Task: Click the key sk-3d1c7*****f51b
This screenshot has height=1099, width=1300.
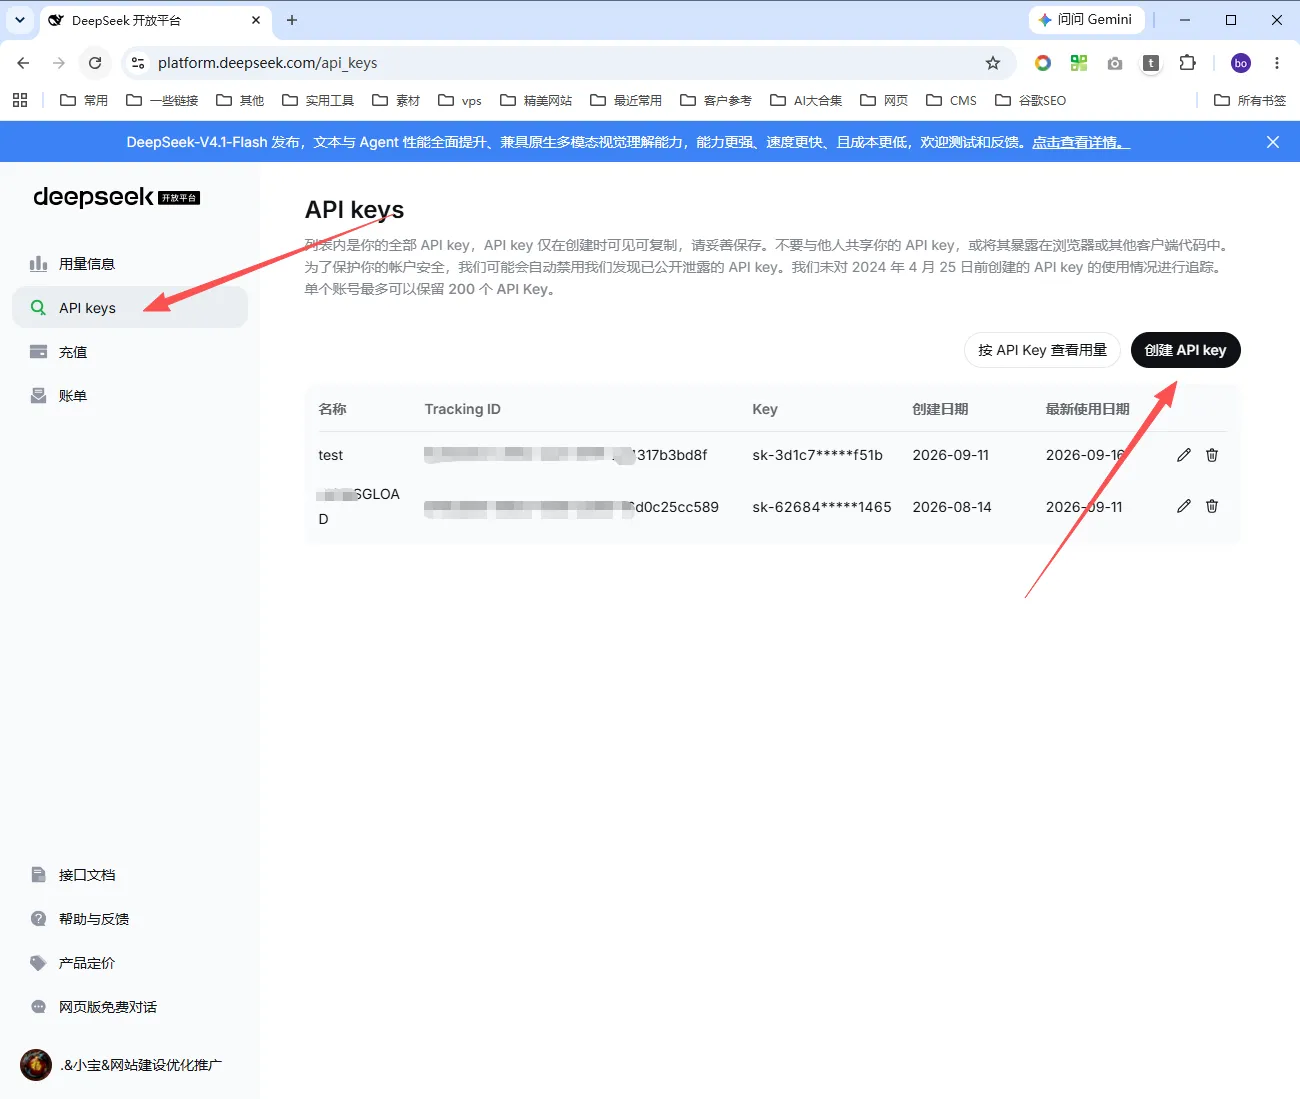Action: pos(818,455)
